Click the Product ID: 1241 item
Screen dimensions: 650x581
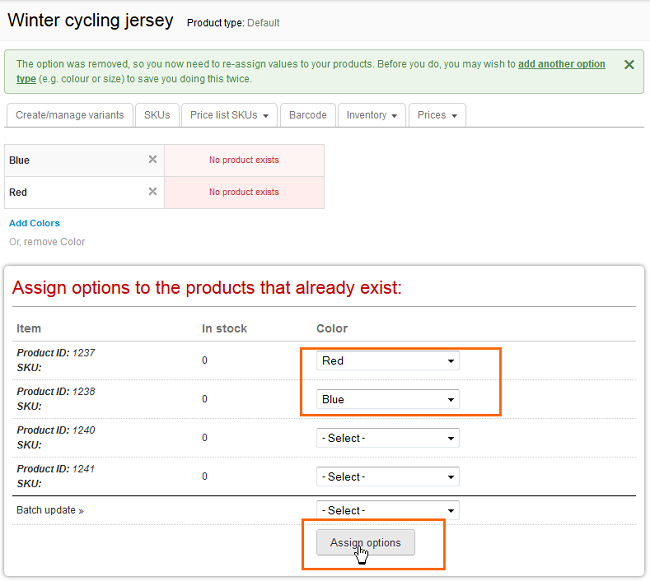[56, 469]
